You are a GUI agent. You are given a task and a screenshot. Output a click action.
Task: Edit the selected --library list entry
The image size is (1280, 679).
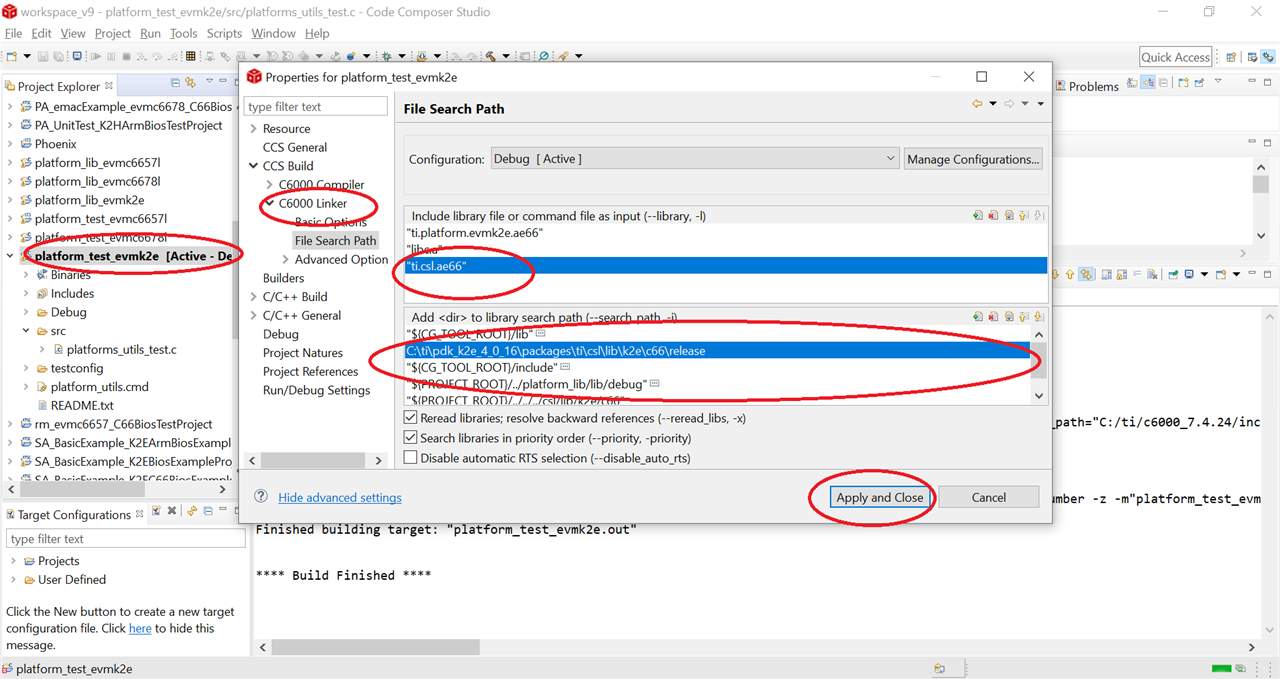click(1009, 215)
